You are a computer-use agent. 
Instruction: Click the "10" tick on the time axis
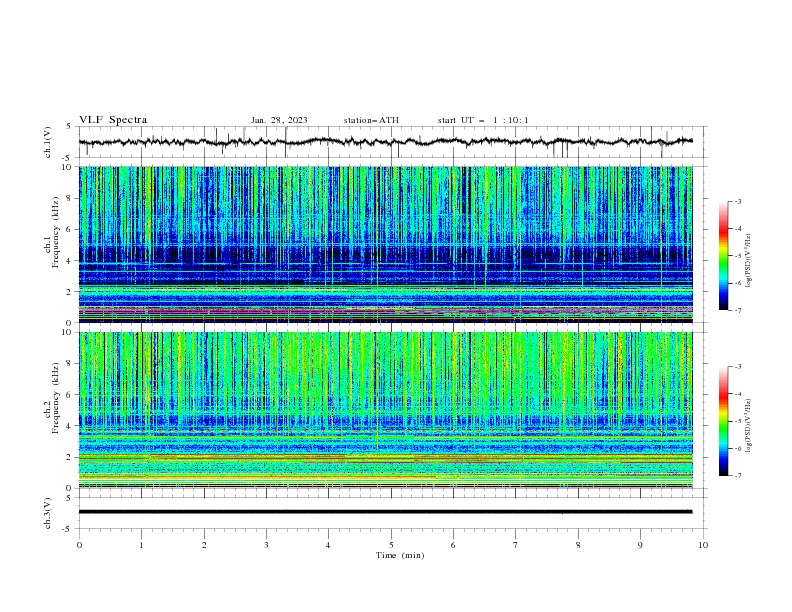click(703, 545)
